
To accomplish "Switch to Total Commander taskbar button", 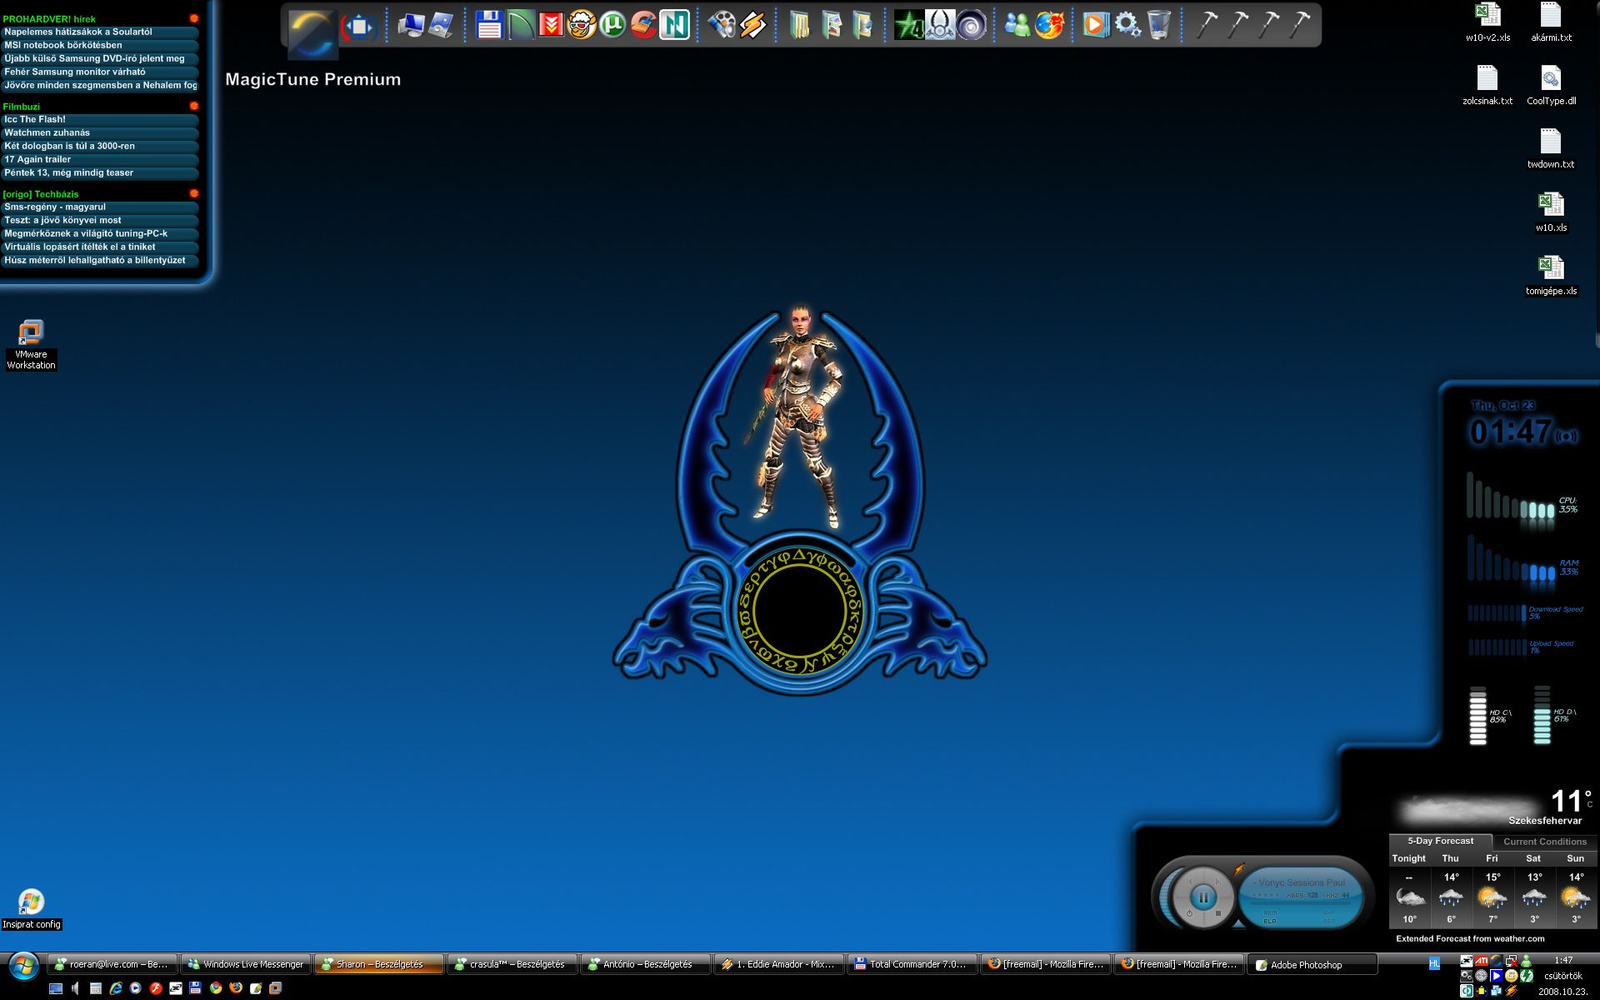I will [911, 964].
